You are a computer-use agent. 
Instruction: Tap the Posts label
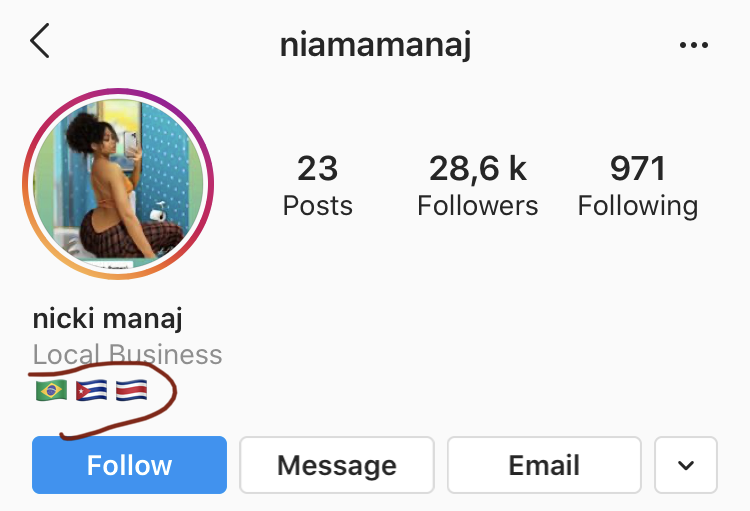click(x=317, y=206)
